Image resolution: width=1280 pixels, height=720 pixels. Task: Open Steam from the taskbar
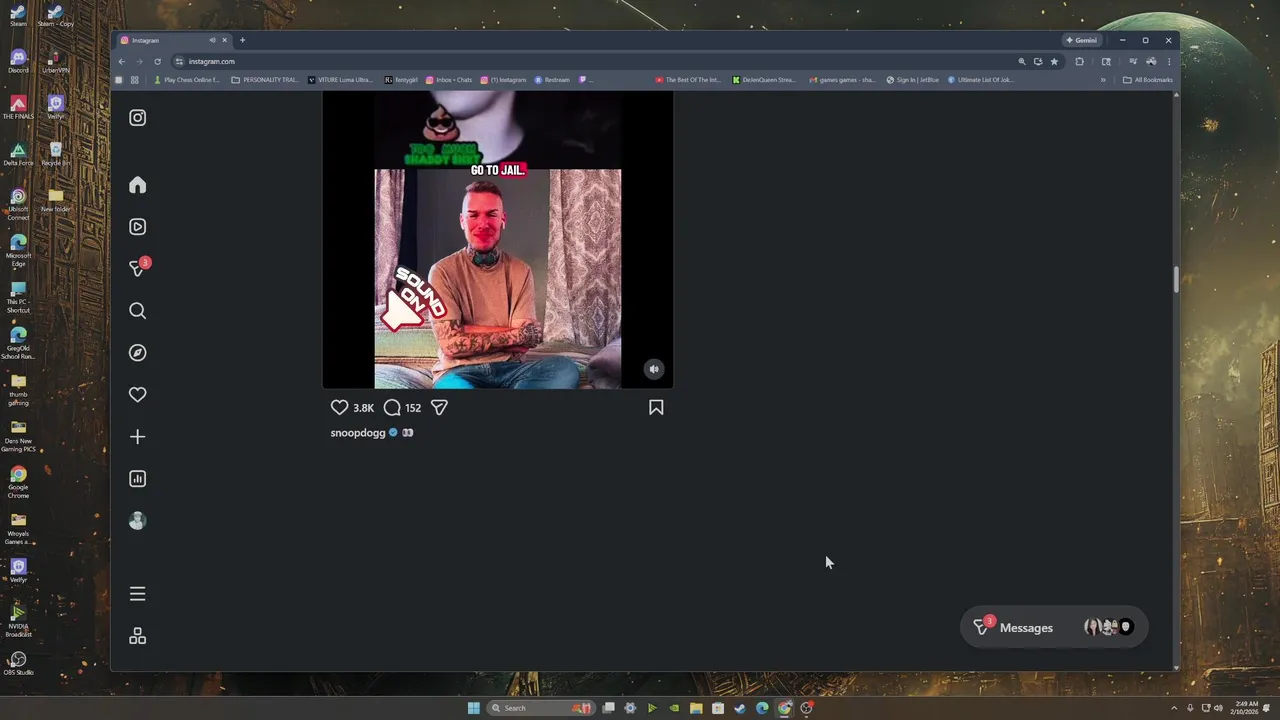pos(740,708)
